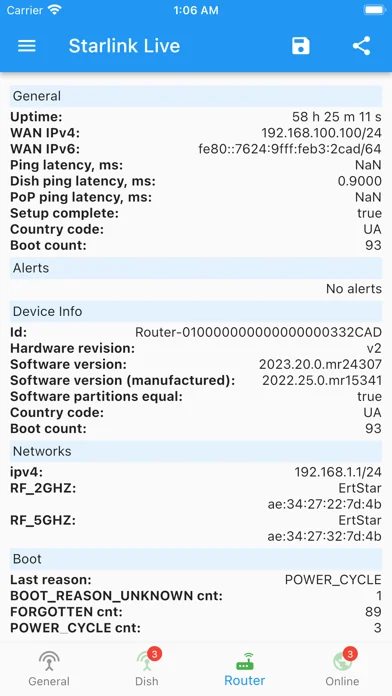Image resolution: width=392 pixels, height=696 pixels.
Task: Tap the red badge on Dish icon
Action: [x=154, y=654]
